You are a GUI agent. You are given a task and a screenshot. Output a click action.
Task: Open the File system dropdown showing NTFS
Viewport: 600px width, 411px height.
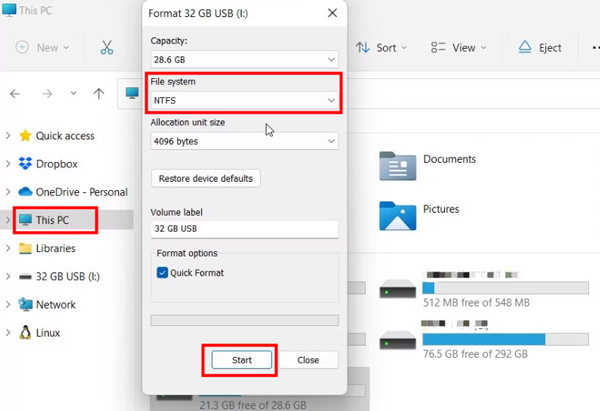pyautogui.click(x=244, y=100)
